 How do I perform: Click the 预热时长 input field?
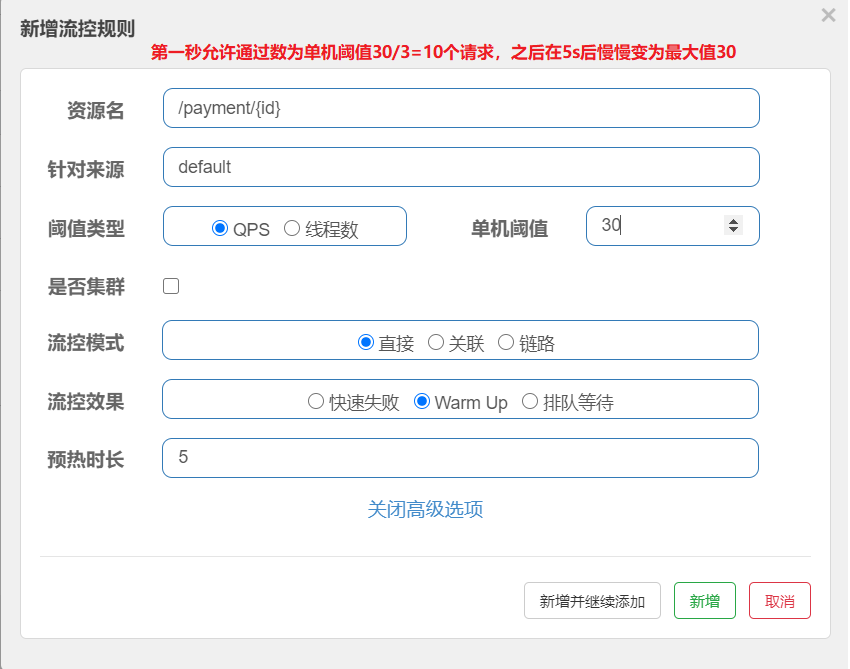click(x=460, y=458)
